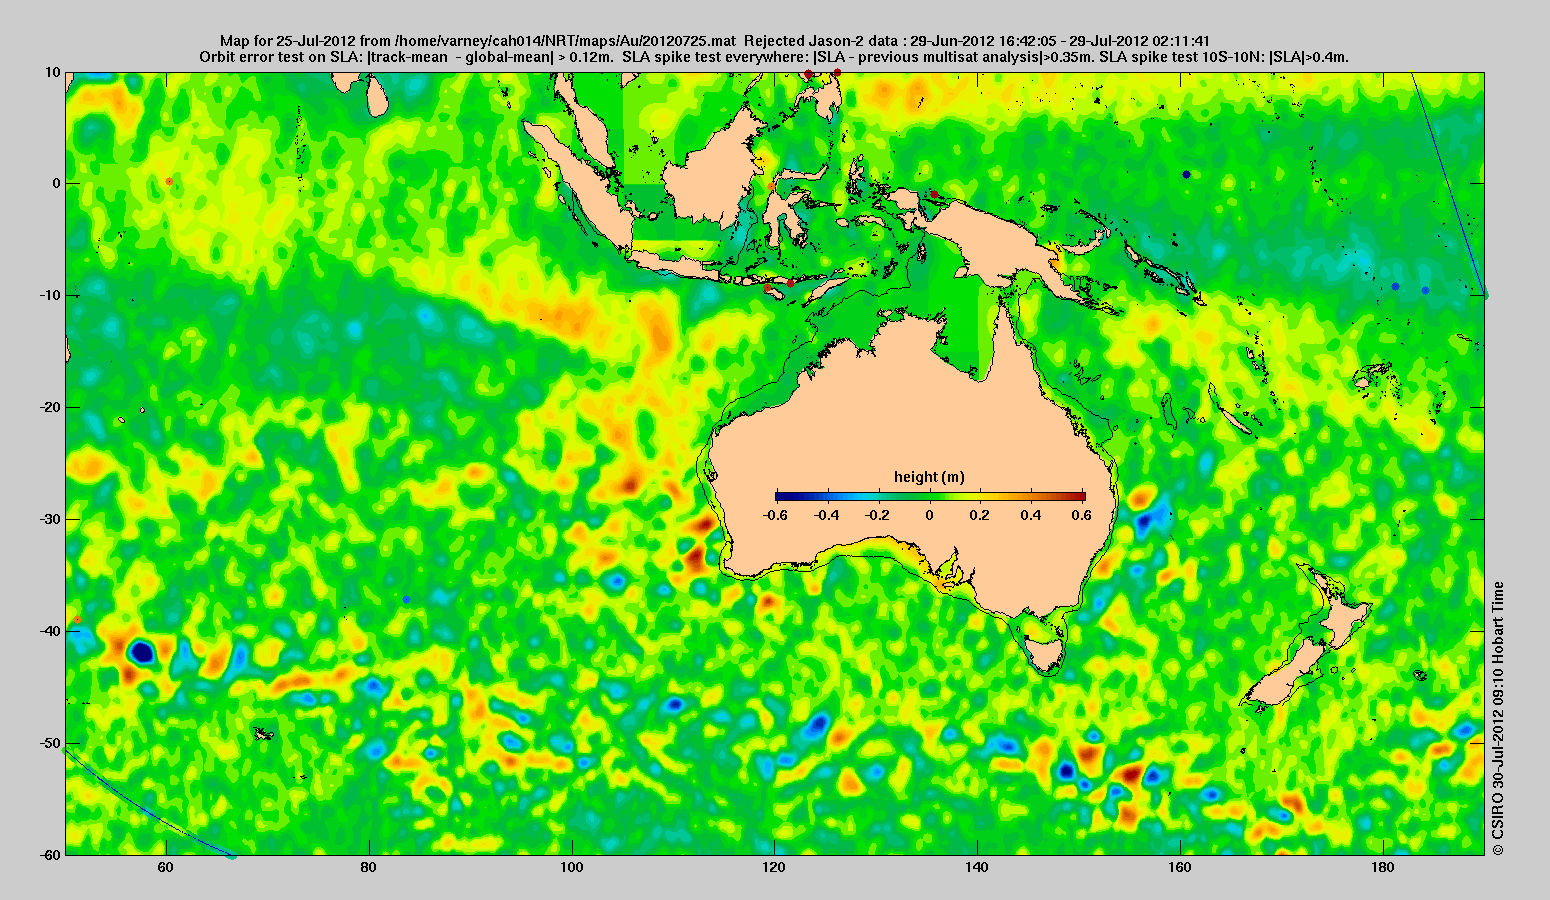This screenshot has width=1550, height=900.
Task: Click latitude axis label '-50'
Action: (49, 743)
